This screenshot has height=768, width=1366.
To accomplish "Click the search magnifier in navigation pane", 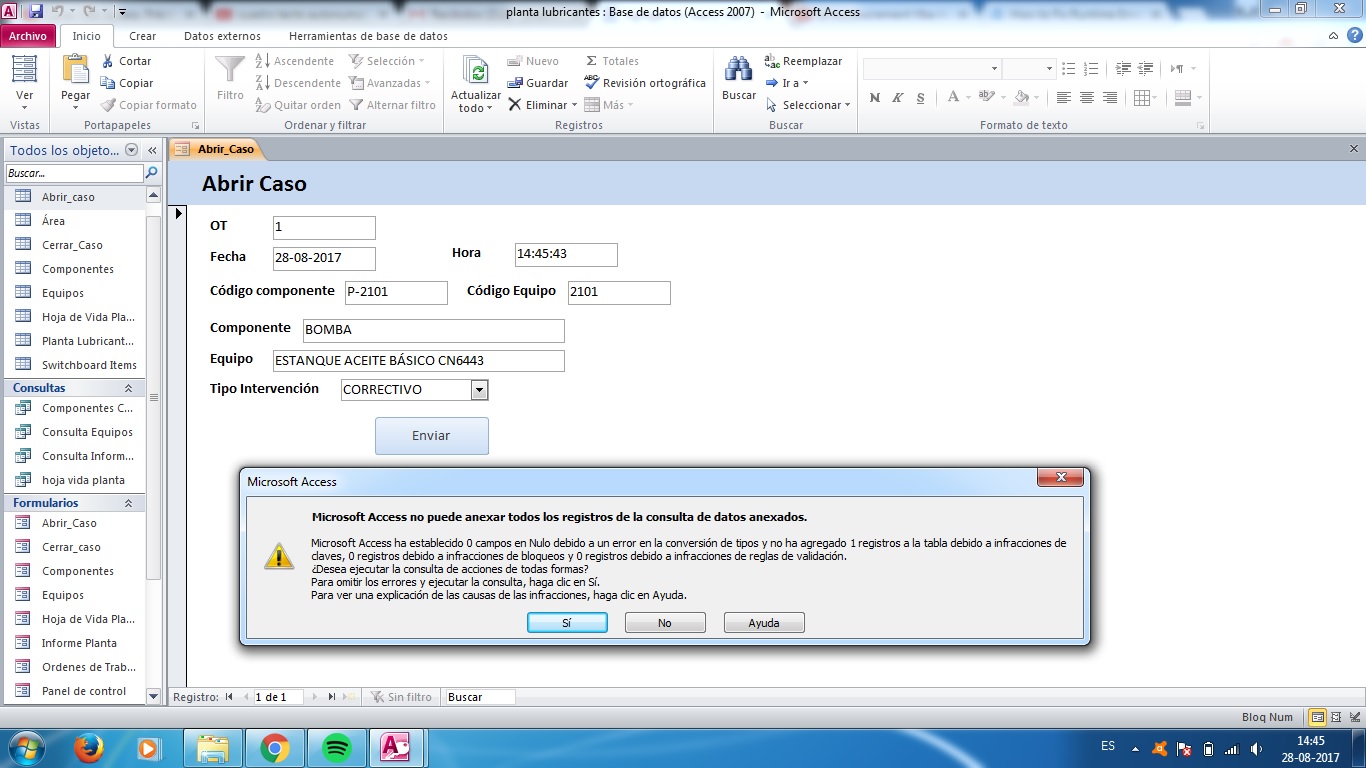I will coord(152,173).
